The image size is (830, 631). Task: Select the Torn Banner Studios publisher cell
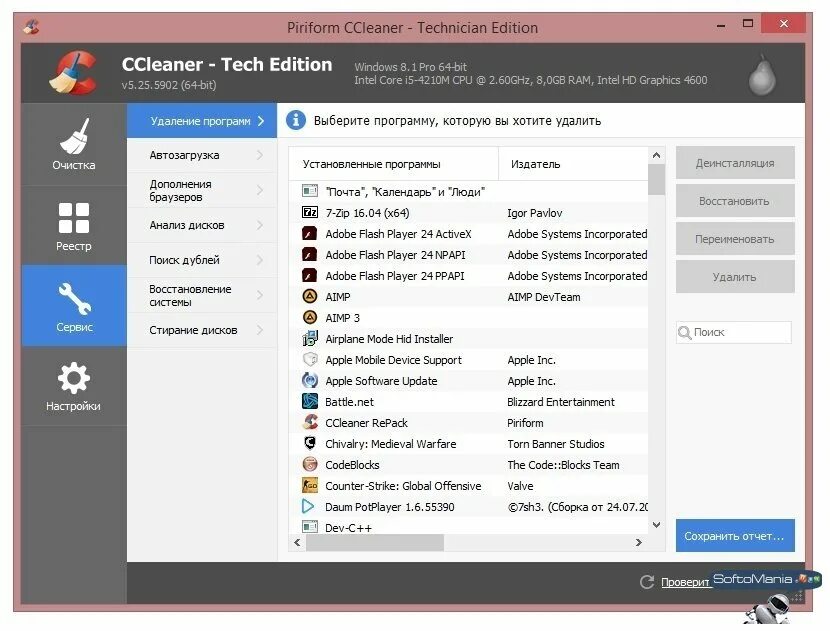556,444
